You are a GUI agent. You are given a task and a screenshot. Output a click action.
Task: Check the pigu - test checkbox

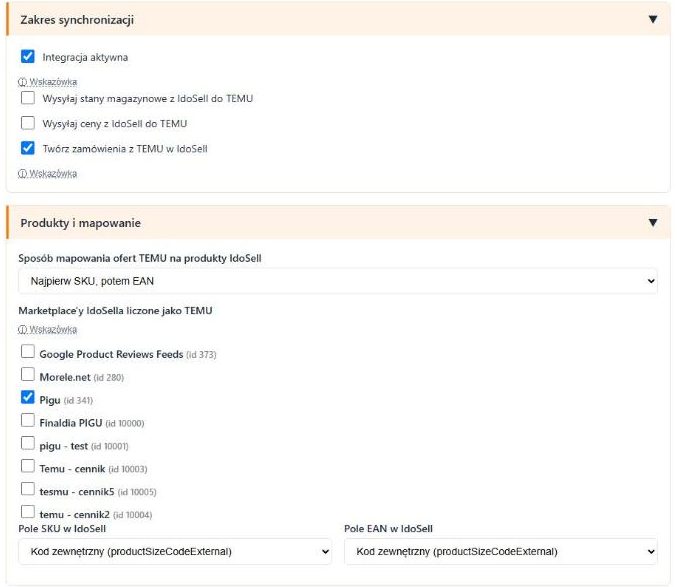tap(28, 443)
